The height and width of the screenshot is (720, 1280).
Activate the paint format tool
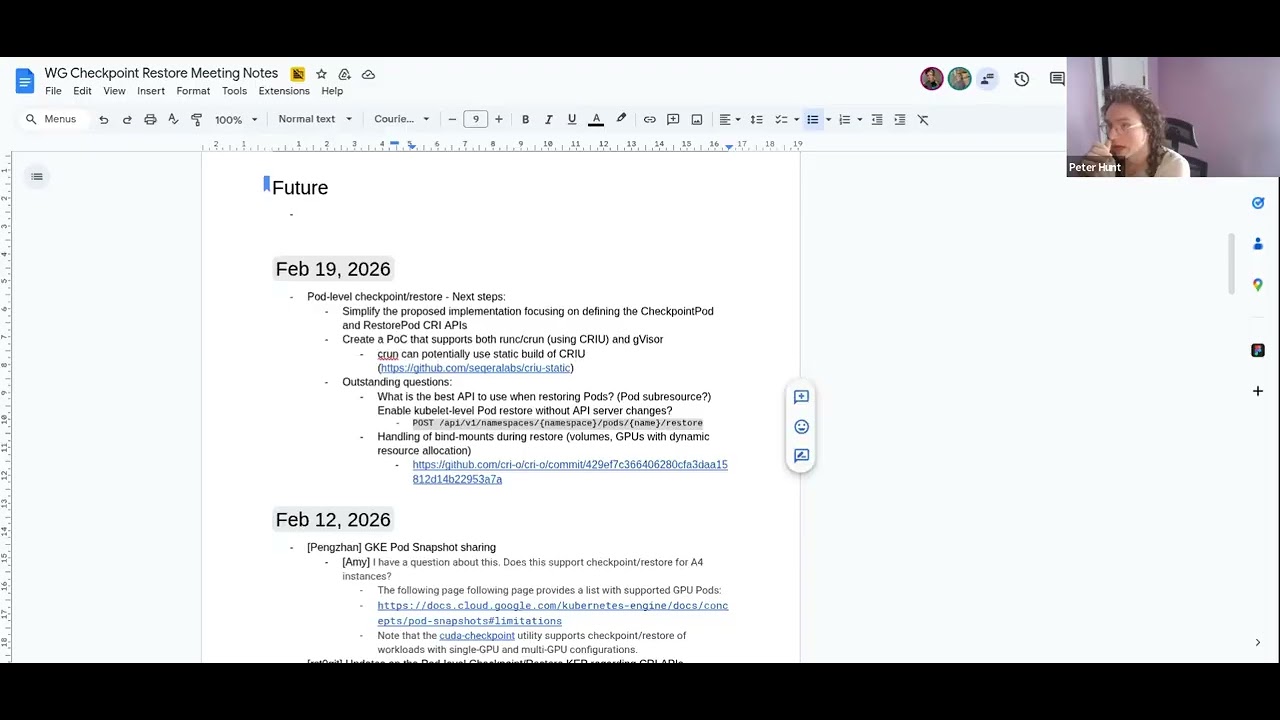click(x=196, y=119)
